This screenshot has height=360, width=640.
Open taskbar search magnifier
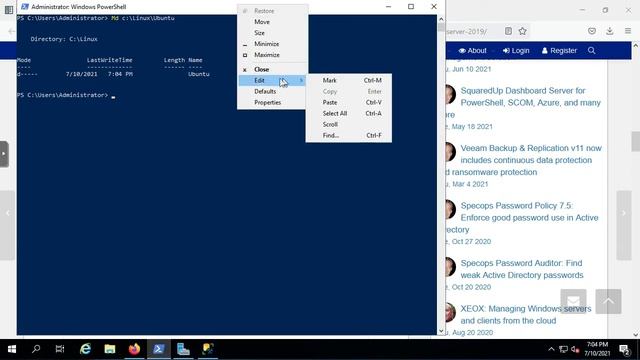[36, 349]
